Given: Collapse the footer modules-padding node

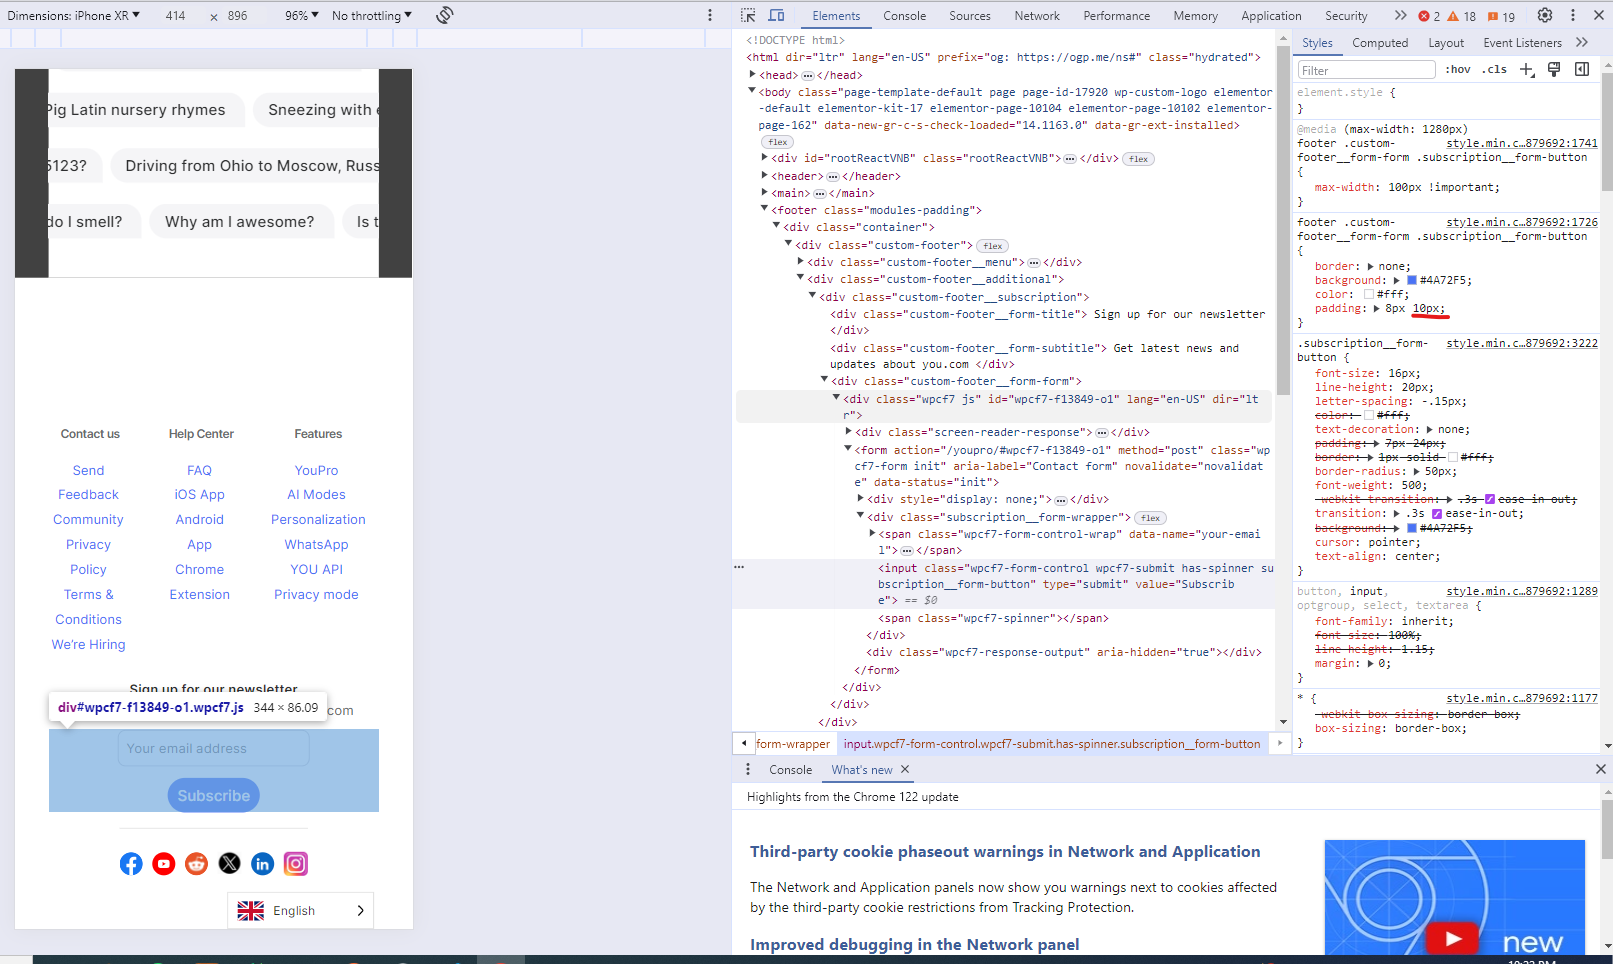Looking at the screenshot, I should [x=764, y=210].
